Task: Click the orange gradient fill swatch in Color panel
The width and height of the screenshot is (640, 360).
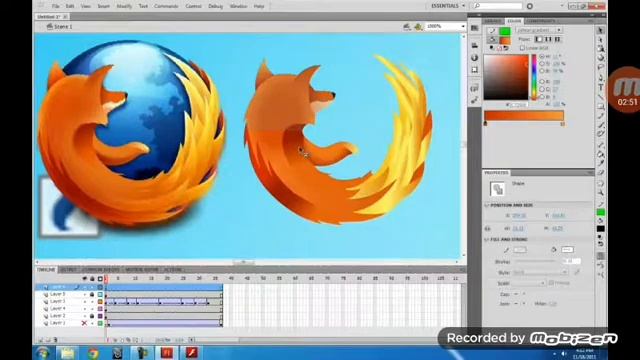Action: [x=505, y=40]
